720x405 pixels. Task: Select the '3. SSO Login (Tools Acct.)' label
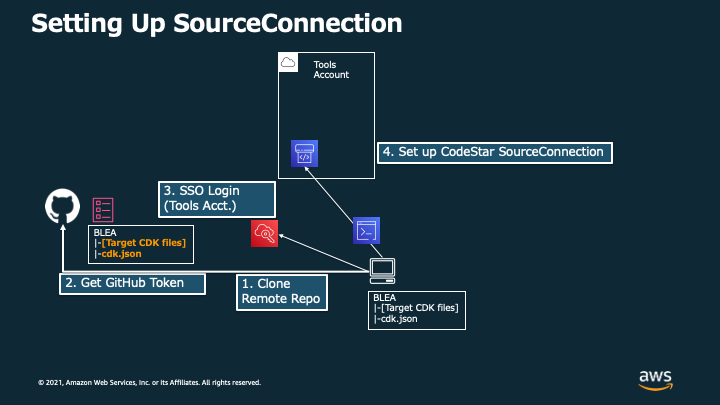click(x=217, y=199)
